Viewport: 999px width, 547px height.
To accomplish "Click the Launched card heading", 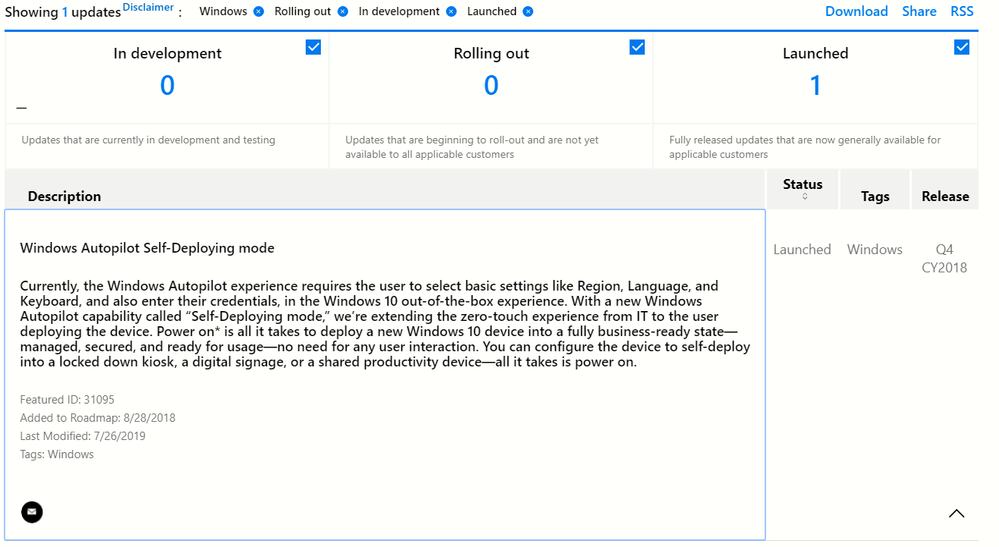I will (815, 53).
